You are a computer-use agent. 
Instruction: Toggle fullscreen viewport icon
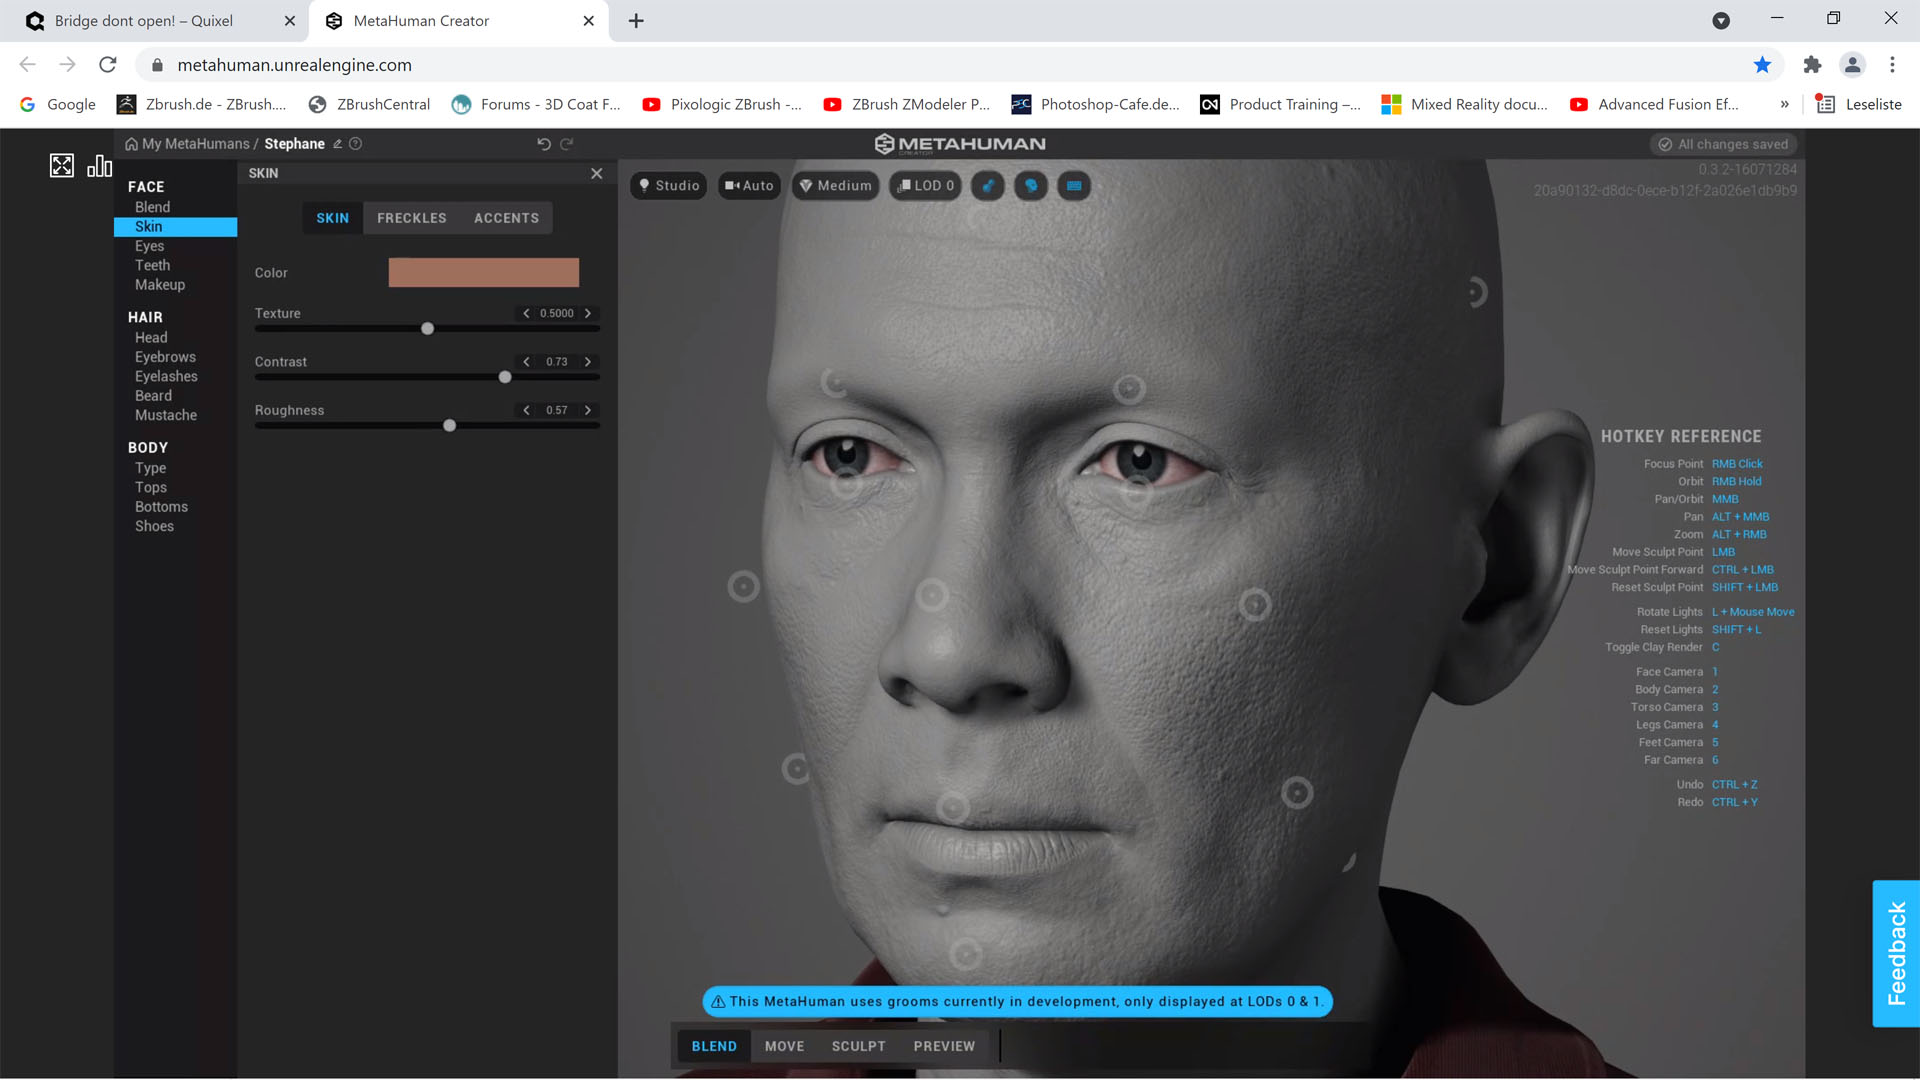62,166
